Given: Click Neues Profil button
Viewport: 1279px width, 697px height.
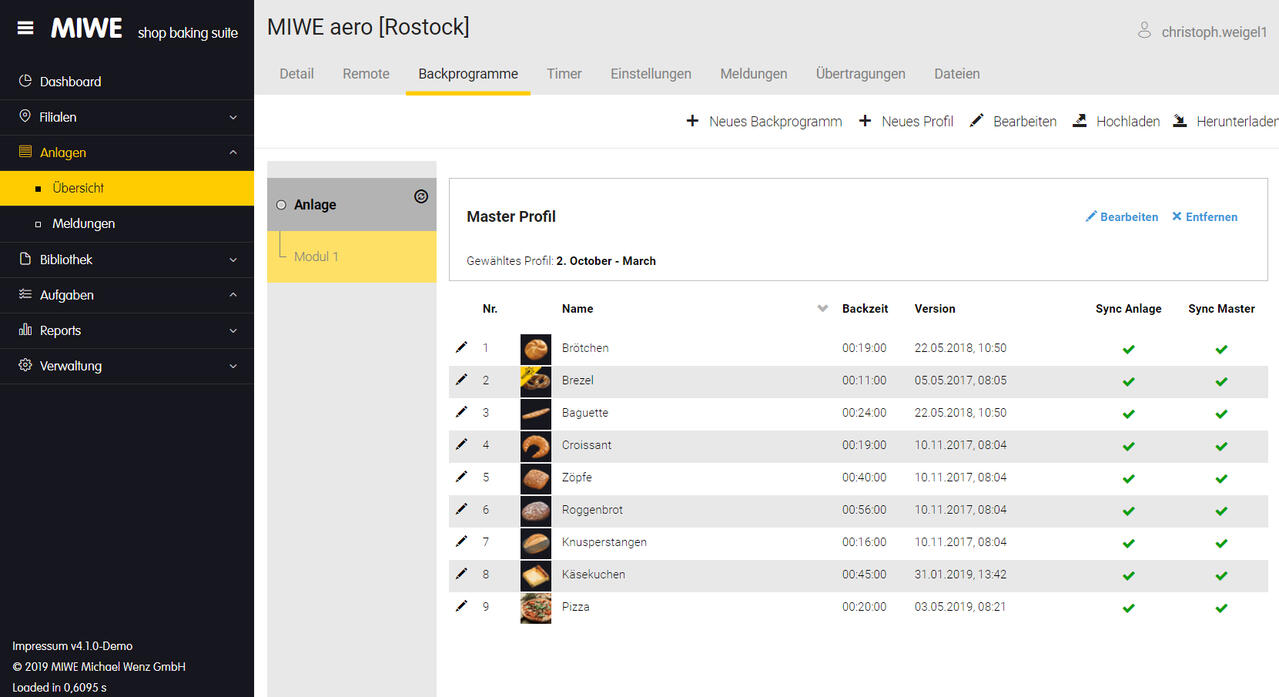Looking at the screenshot, I should click(906, 121).
